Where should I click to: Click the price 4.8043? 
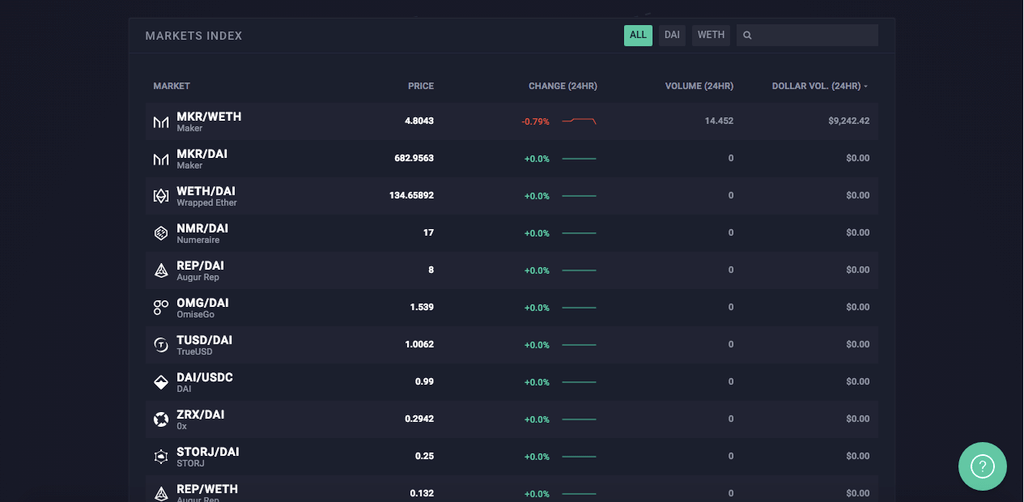tap(419, 121)
